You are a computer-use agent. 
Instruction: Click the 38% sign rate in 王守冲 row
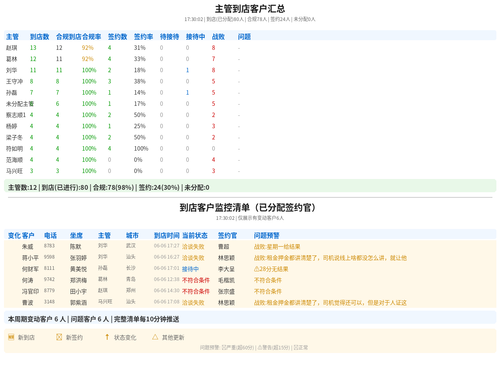coord(140,81)
